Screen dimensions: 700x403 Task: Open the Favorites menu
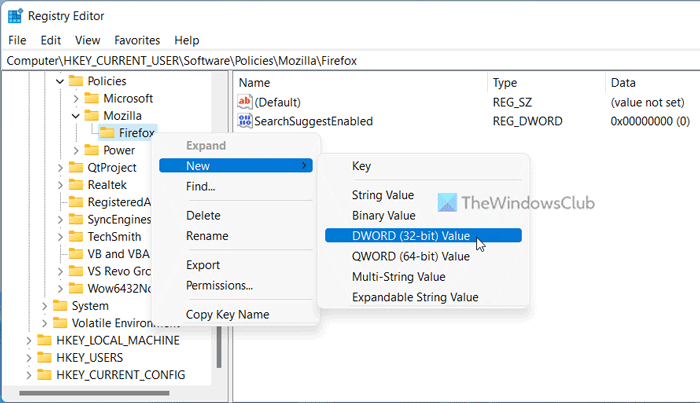(137, 40)
